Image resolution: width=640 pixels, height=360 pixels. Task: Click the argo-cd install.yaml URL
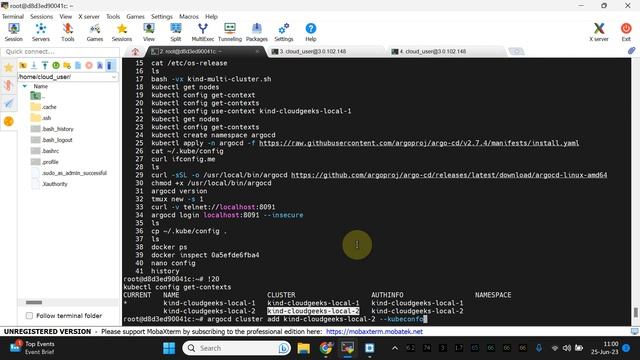419,143
